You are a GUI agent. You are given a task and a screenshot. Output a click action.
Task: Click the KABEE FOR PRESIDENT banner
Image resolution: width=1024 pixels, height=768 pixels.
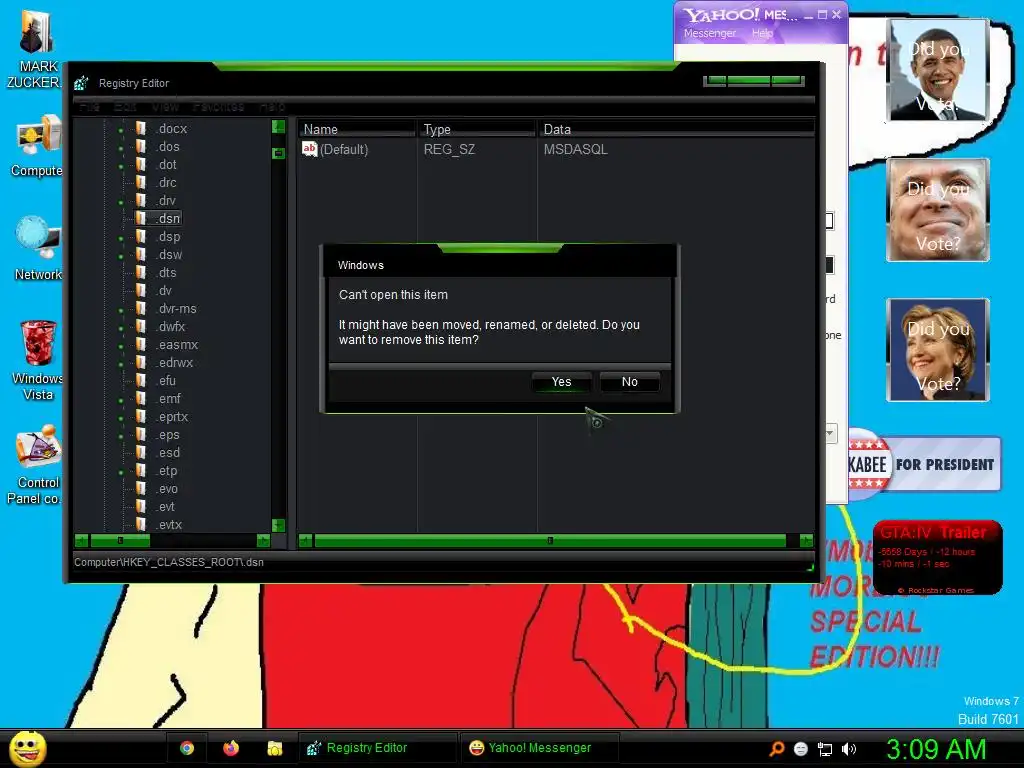pos(924,464)
